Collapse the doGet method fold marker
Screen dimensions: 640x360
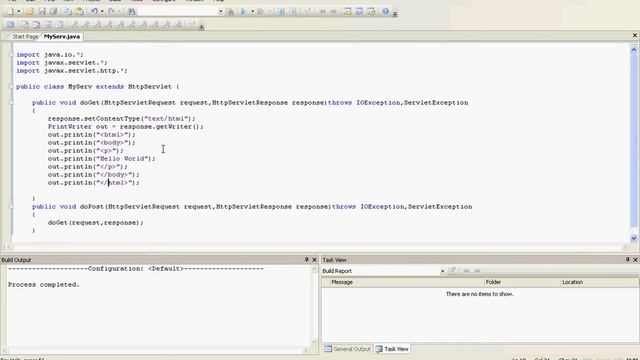pyautogui.click(x=11, y=102)
